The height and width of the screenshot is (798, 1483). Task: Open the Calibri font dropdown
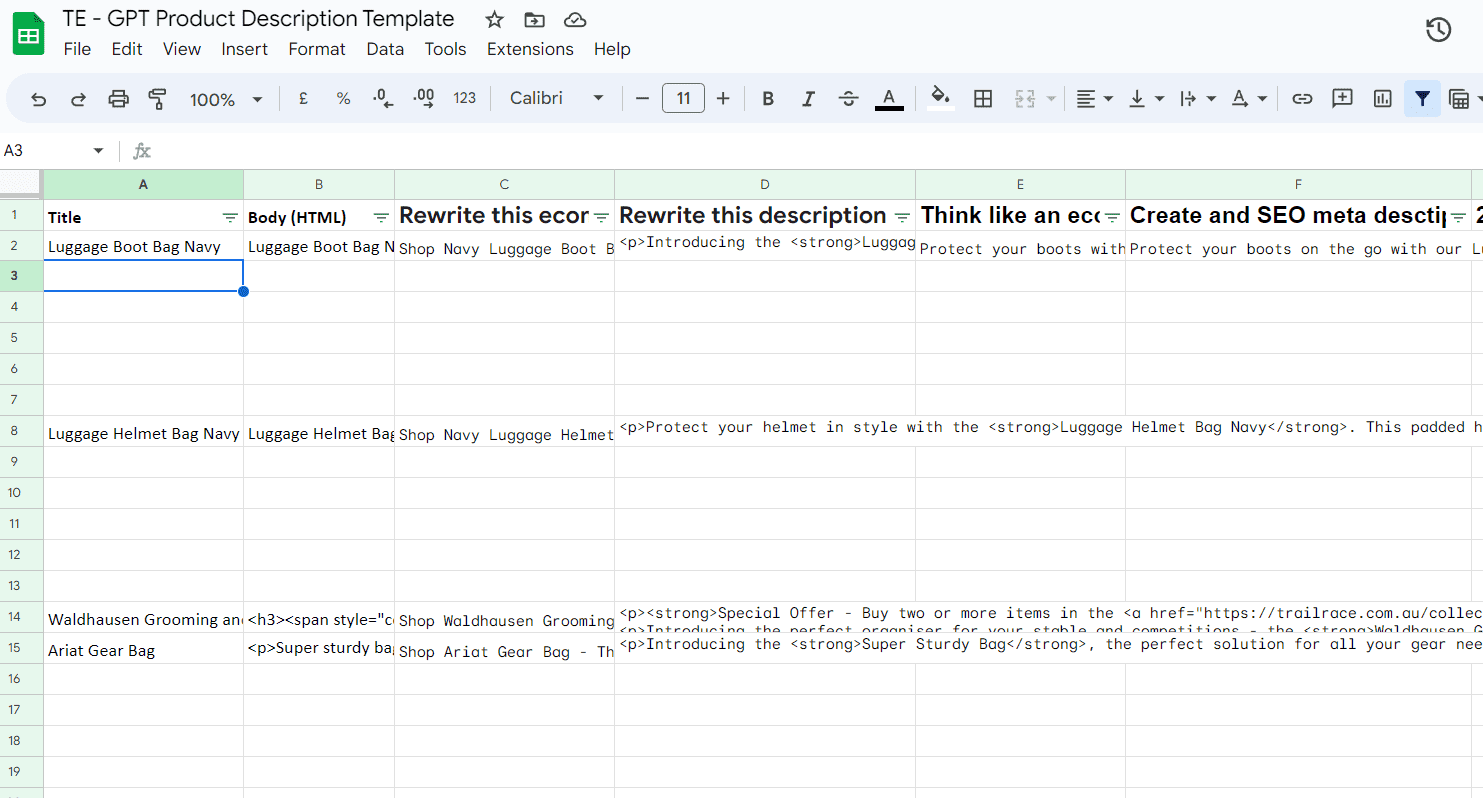click(x=557, y=98)
